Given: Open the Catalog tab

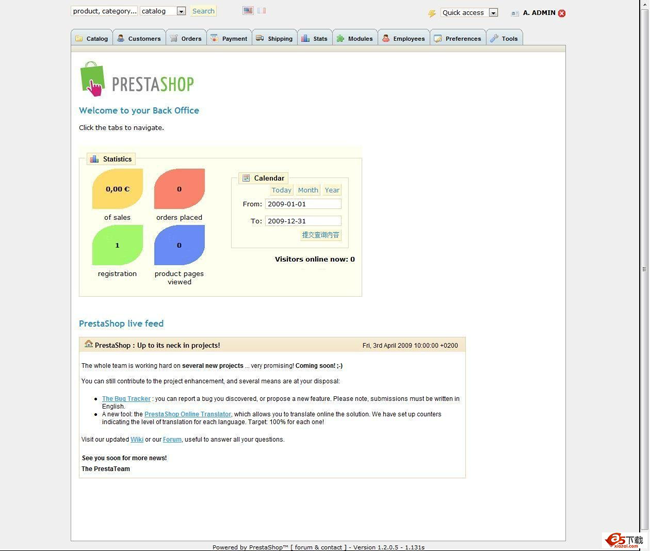Looking at the screenshot, I should (x=92, y=38).
